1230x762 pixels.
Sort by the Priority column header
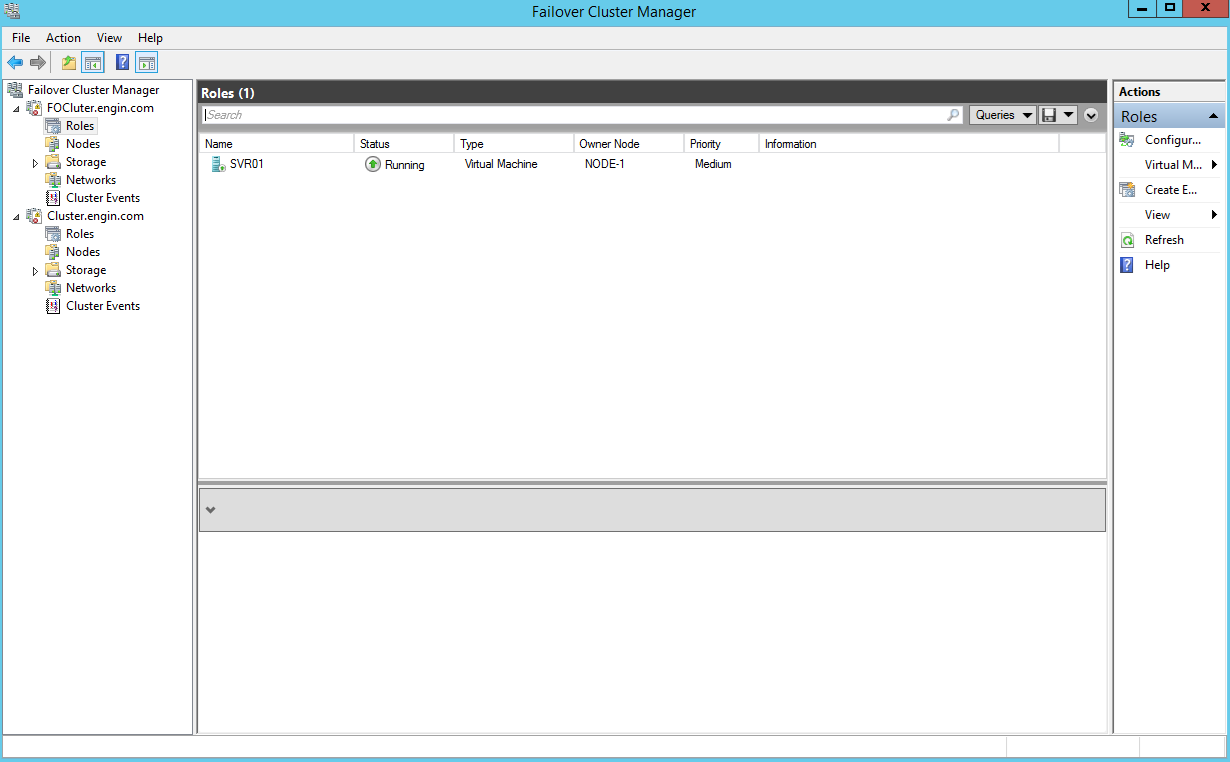pyautogui.click(x=722, y=144)
